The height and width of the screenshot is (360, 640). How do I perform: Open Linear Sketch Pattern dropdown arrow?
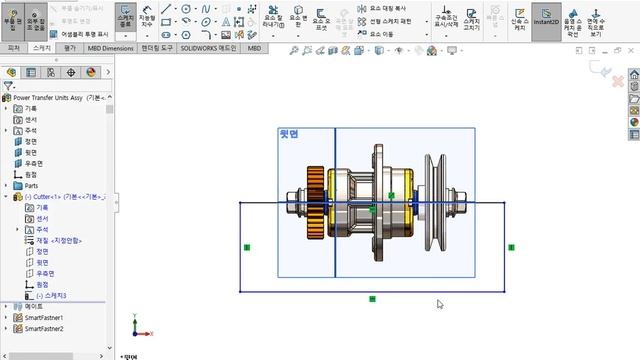427,21
